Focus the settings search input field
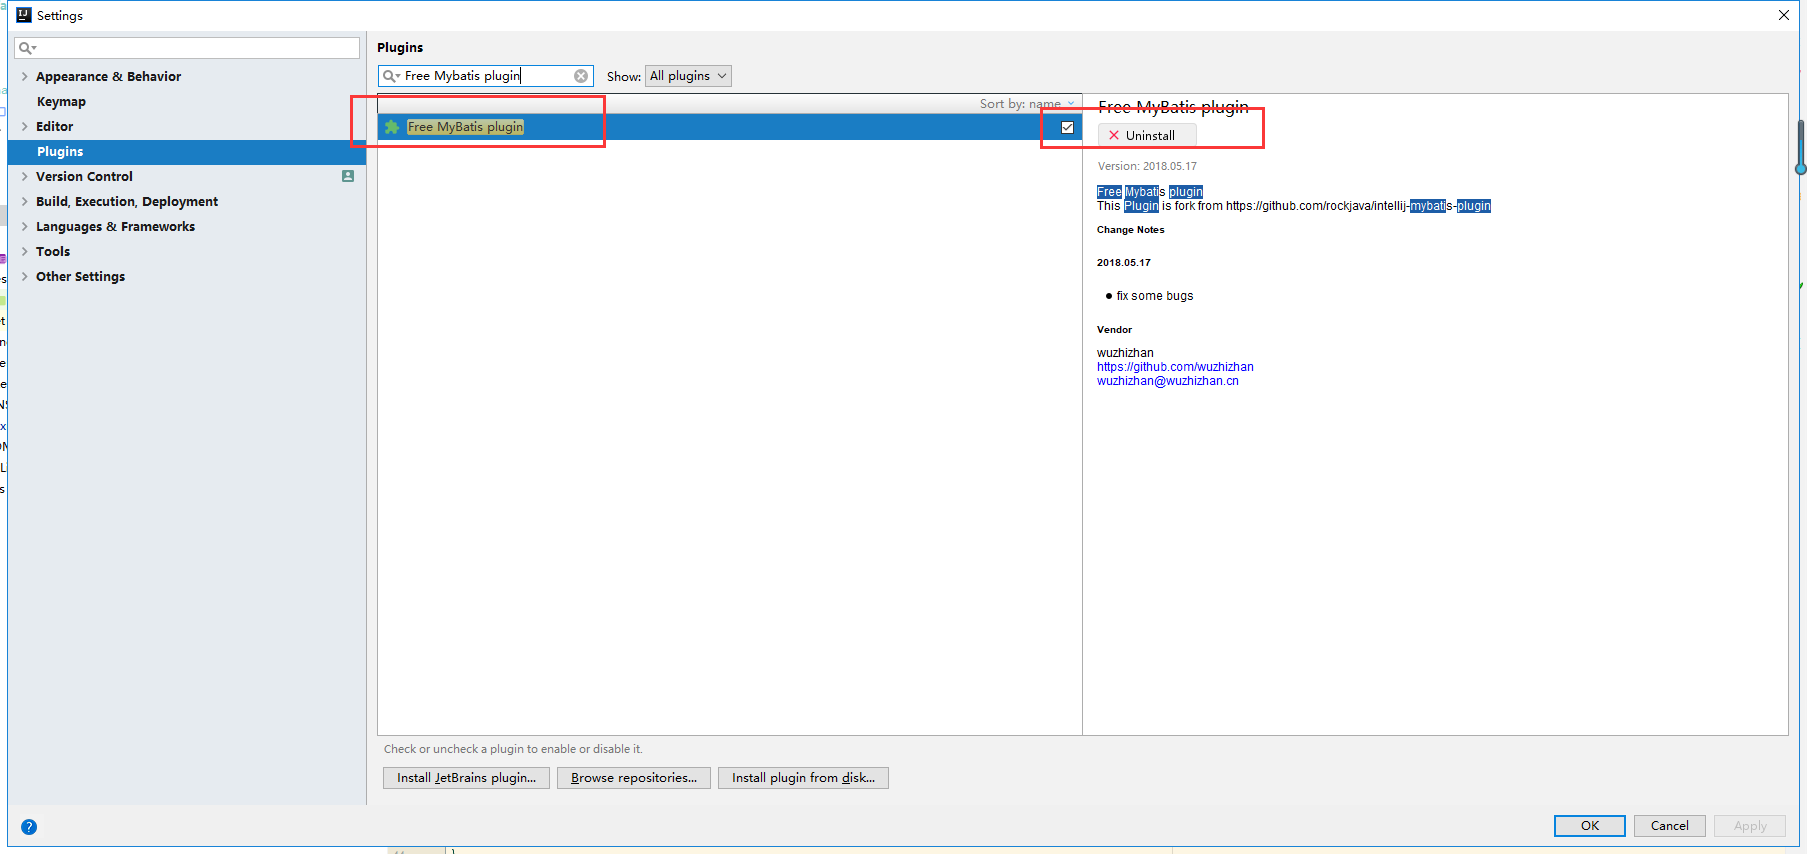 click(x=187, y=48)
